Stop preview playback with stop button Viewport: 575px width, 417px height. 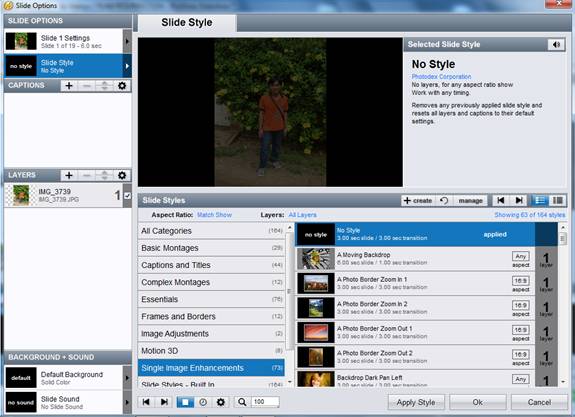(x=185, y=402)
